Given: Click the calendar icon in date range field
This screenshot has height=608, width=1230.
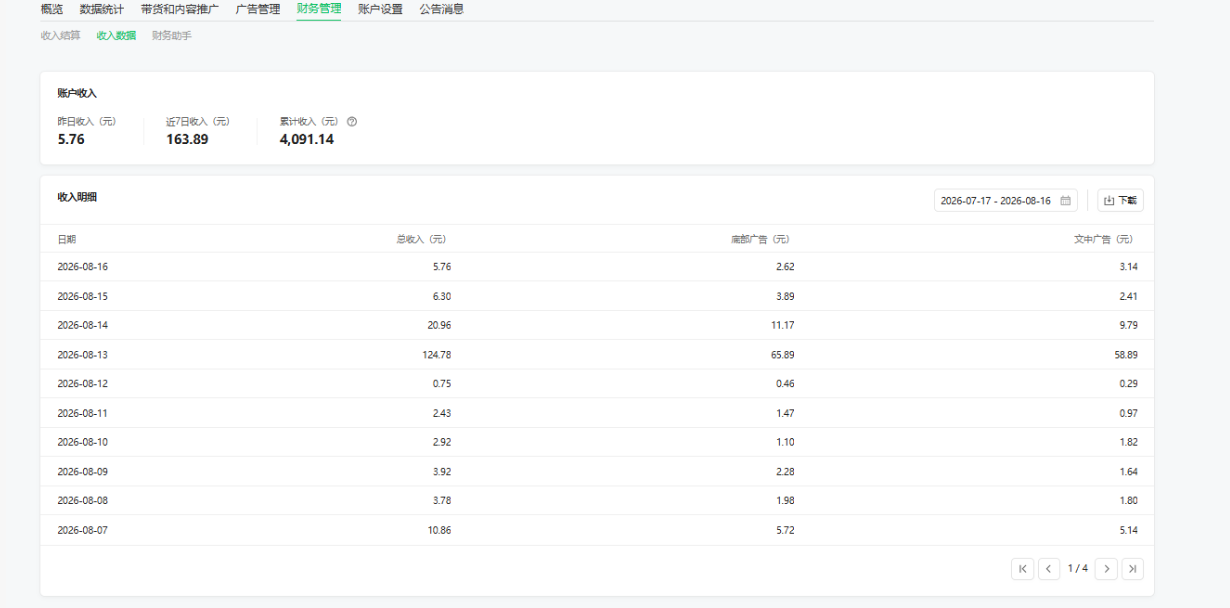Looking at the screenshot, I should tap(1065, 200).
